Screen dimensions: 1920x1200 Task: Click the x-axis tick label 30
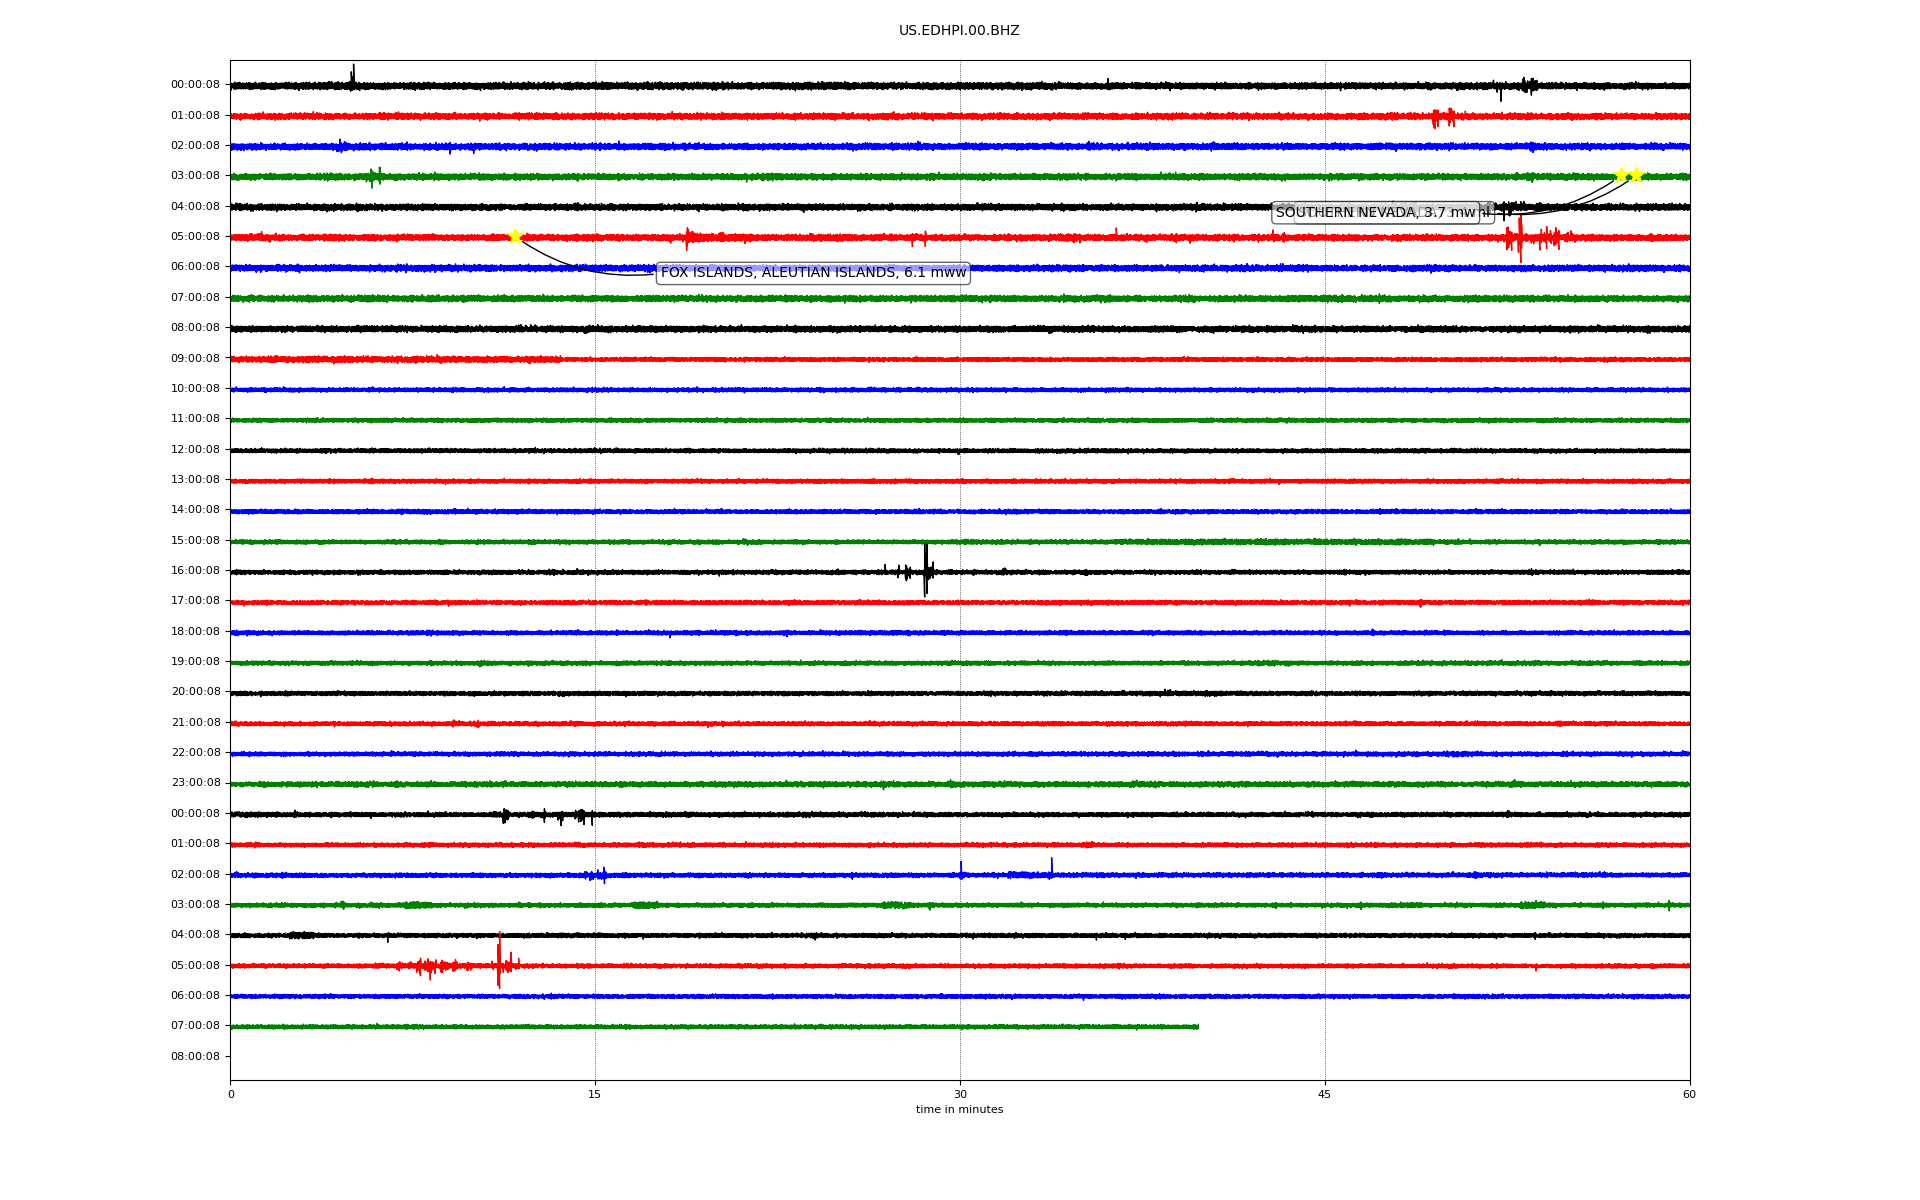point(960,1094)
